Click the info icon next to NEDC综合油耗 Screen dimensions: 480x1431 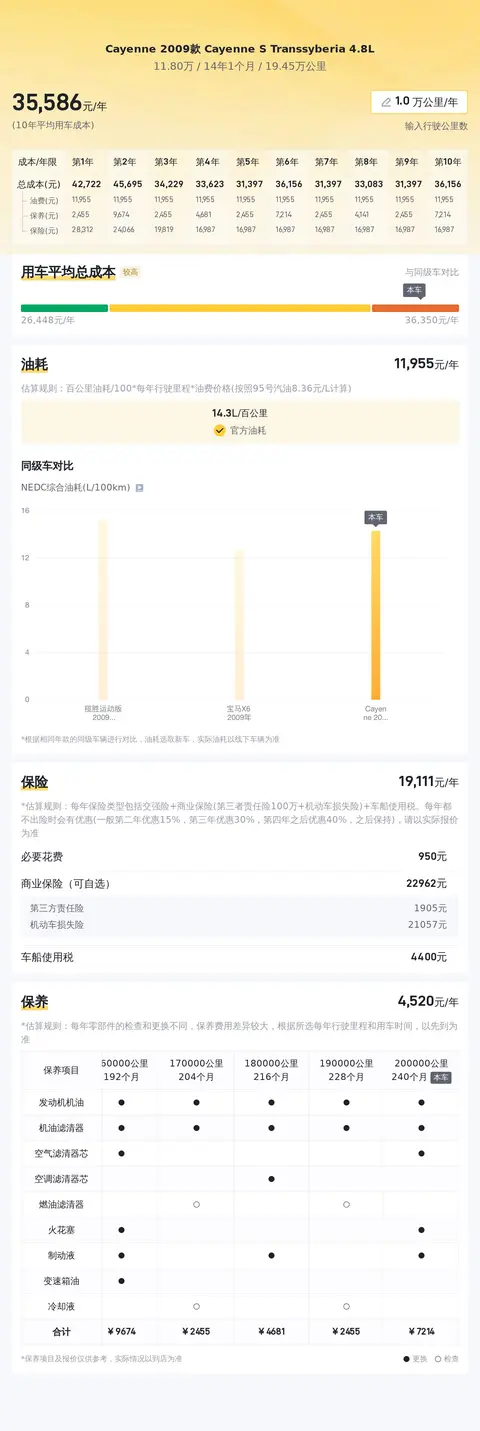pyautogui.click(x=139, y=488)
